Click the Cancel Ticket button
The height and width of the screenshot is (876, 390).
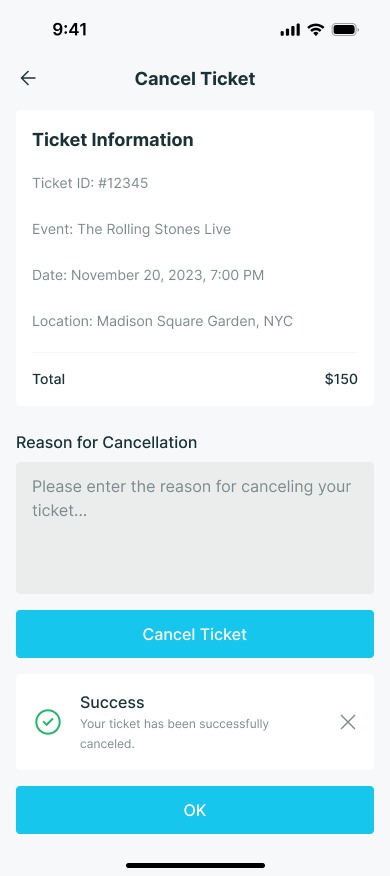(x=194, y=634)
